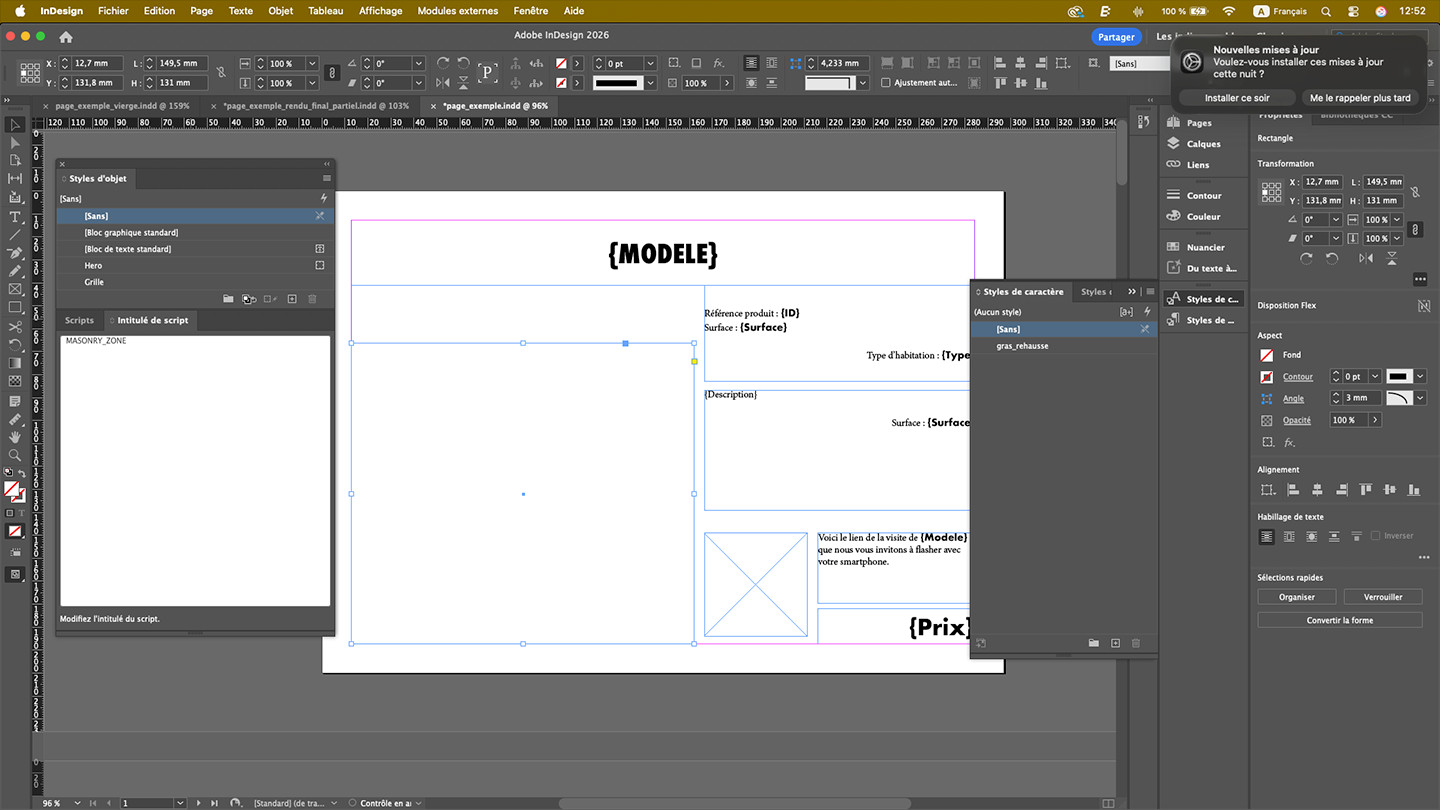1440x810 pixels.
Task: Click the rotate 90° clockwise icon in the Propriétés panel
Action: 1306,258
